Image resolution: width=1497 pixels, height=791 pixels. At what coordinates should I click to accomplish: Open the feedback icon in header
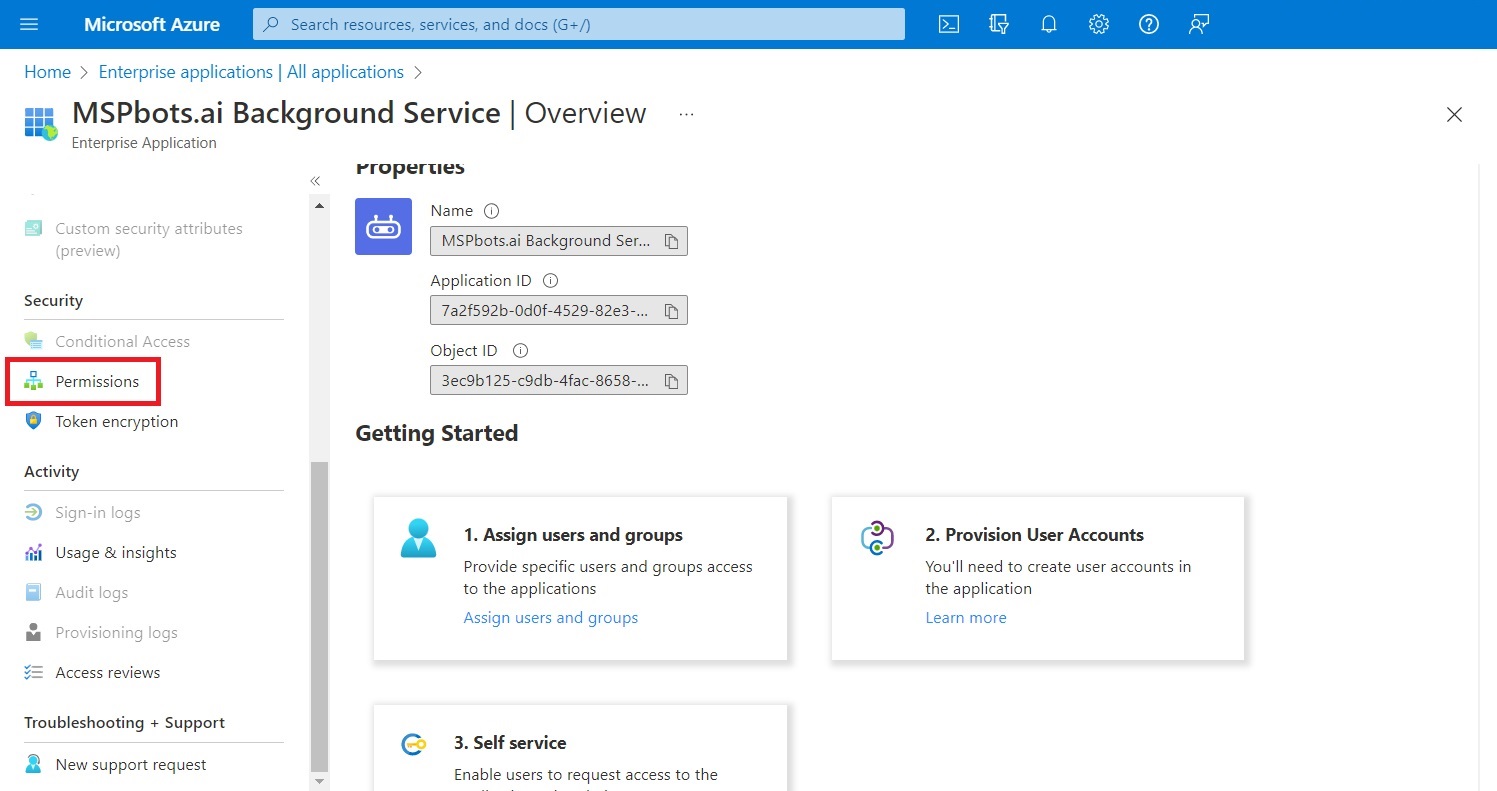(x=1199, y=25)
